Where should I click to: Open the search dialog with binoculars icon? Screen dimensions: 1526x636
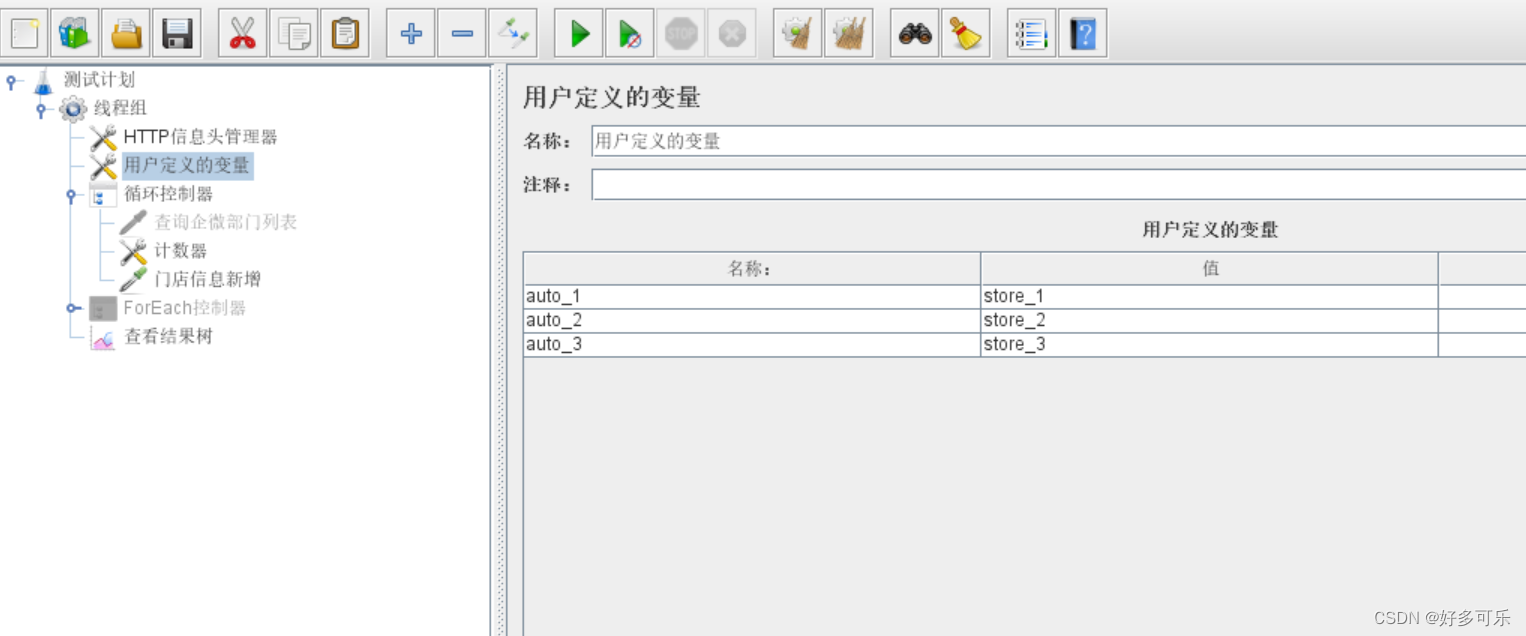[x=913, y=32]
